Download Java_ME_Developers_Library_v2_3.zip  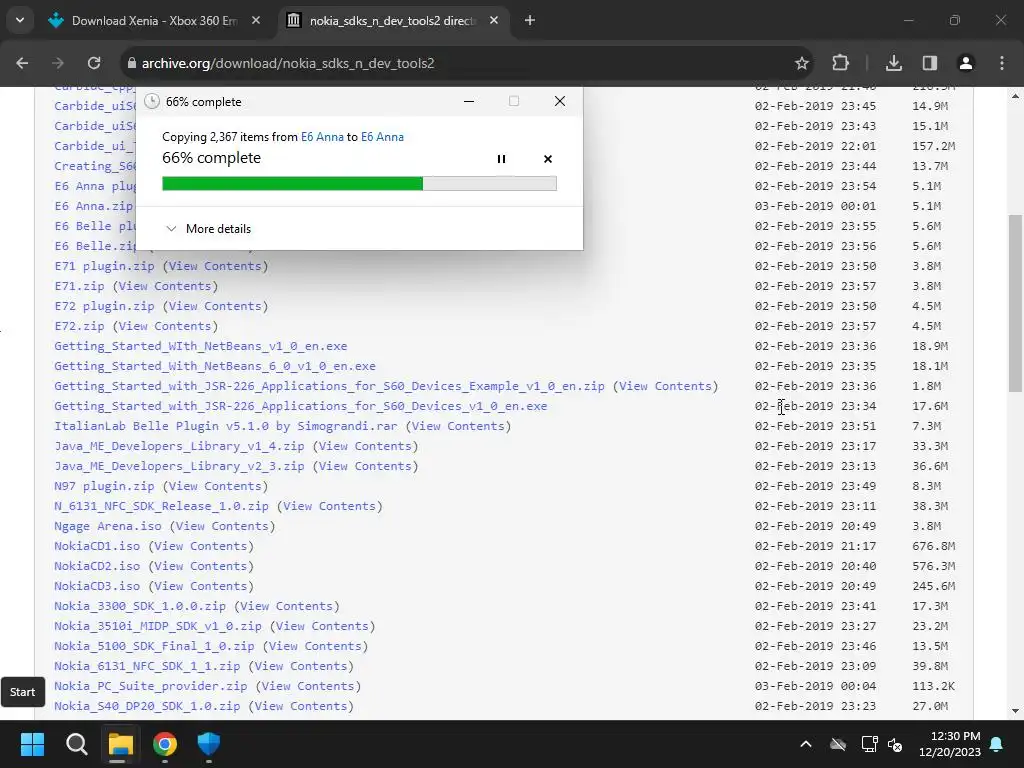coord(179,466)
